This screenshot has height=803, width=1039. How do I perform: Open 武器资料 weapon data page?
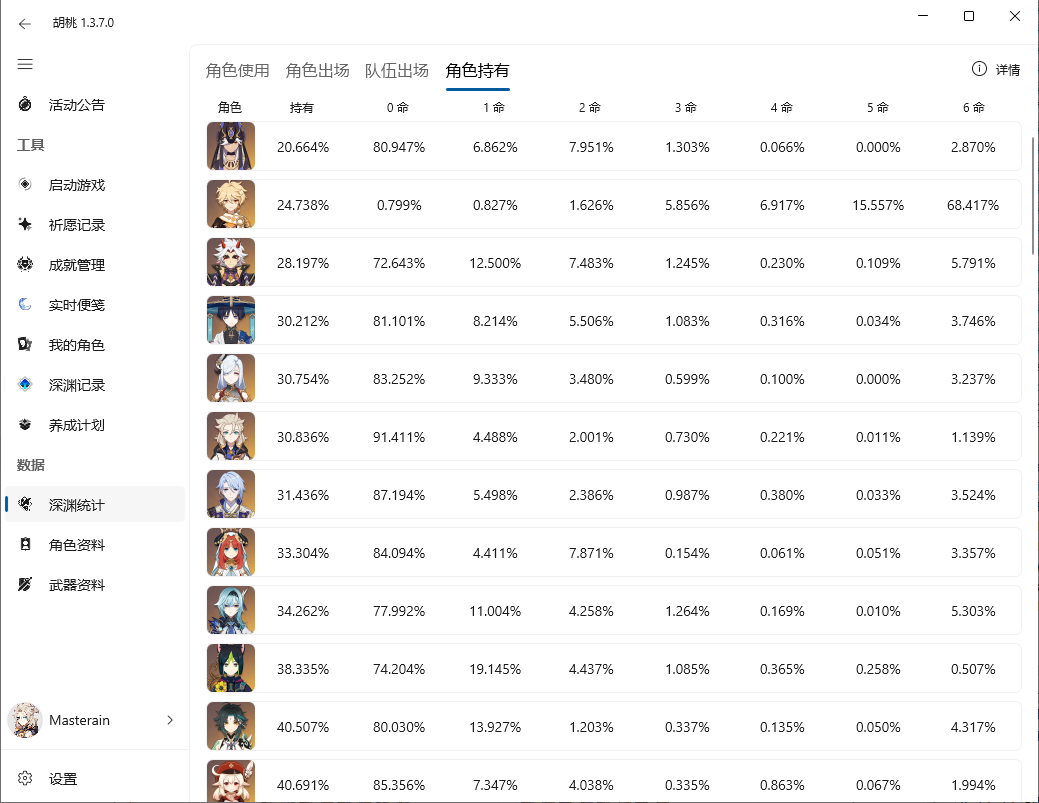(x=76, y=585)
